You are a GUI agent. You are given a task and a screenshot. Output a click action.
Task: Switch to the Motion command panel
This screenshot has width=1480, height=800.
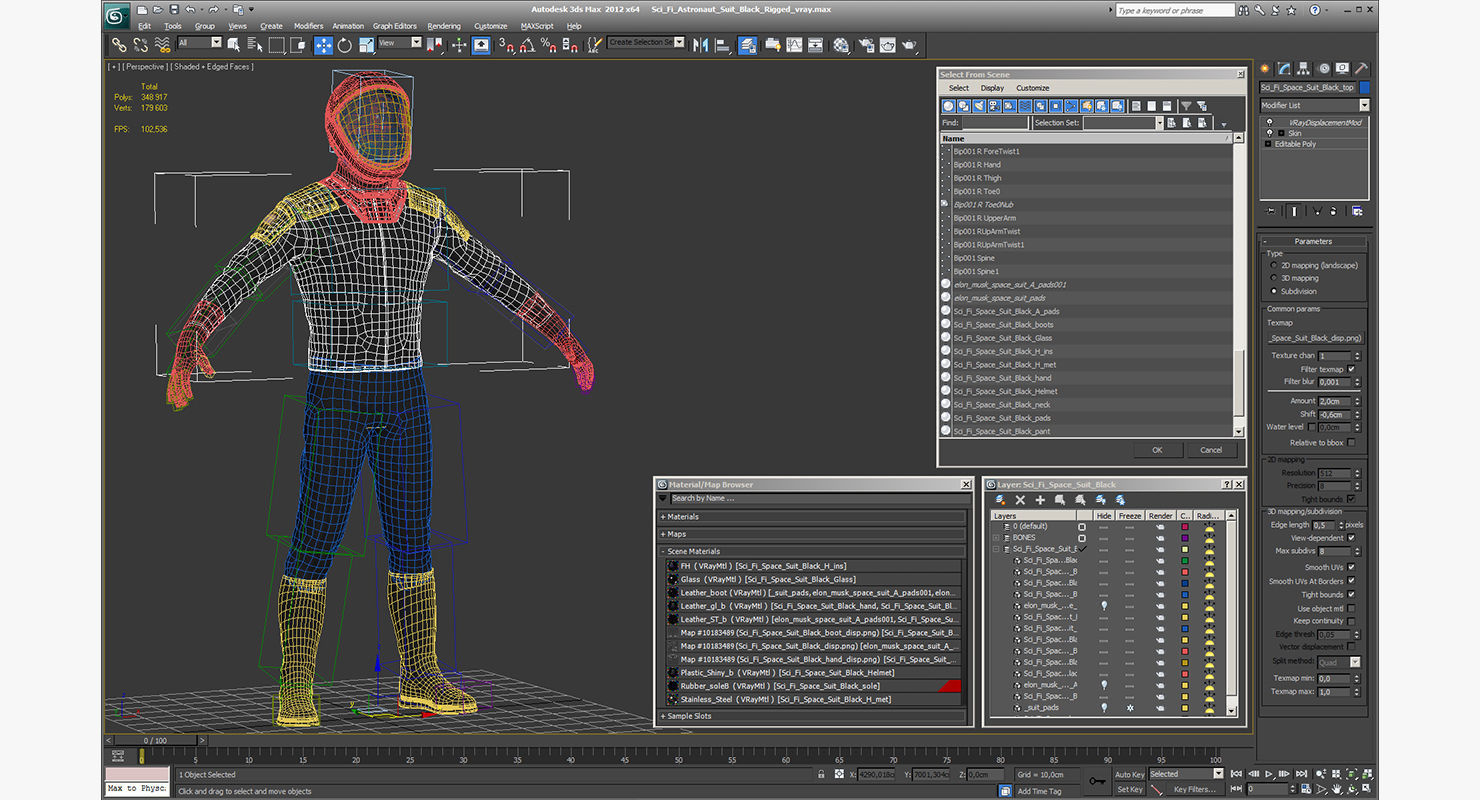coord(1324,69)
